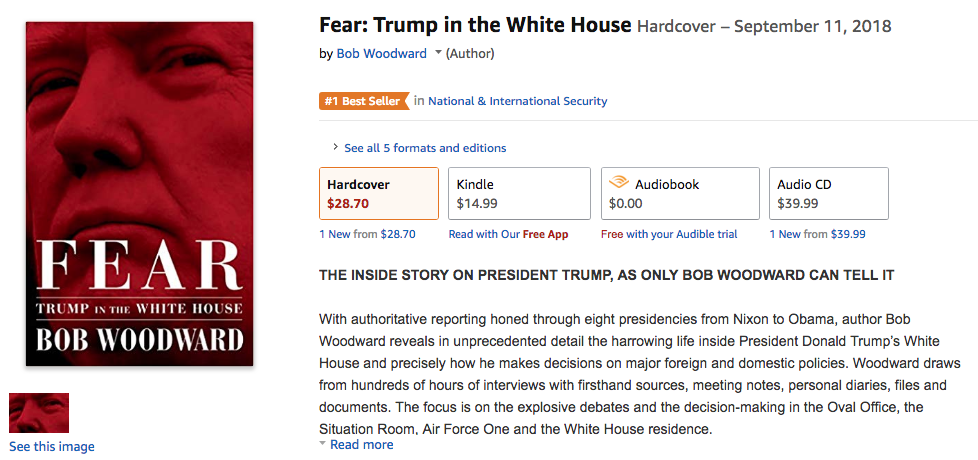Click the small red cover thumbnail
This screenshot has height=460, width=978.
tap(39, 413)
